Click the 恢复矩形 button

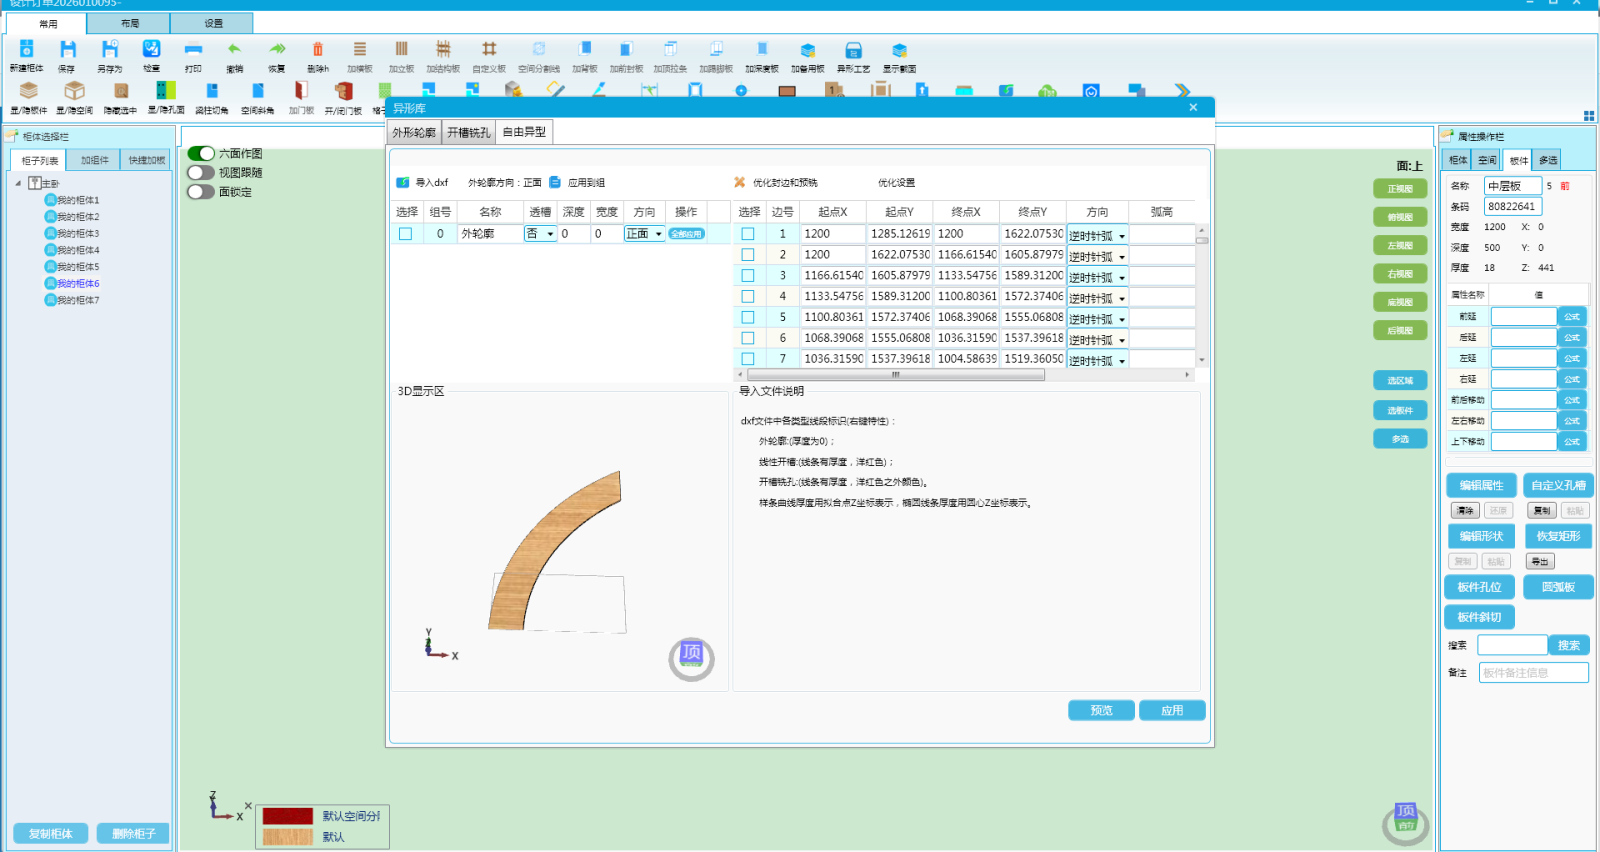(1558, 536)
